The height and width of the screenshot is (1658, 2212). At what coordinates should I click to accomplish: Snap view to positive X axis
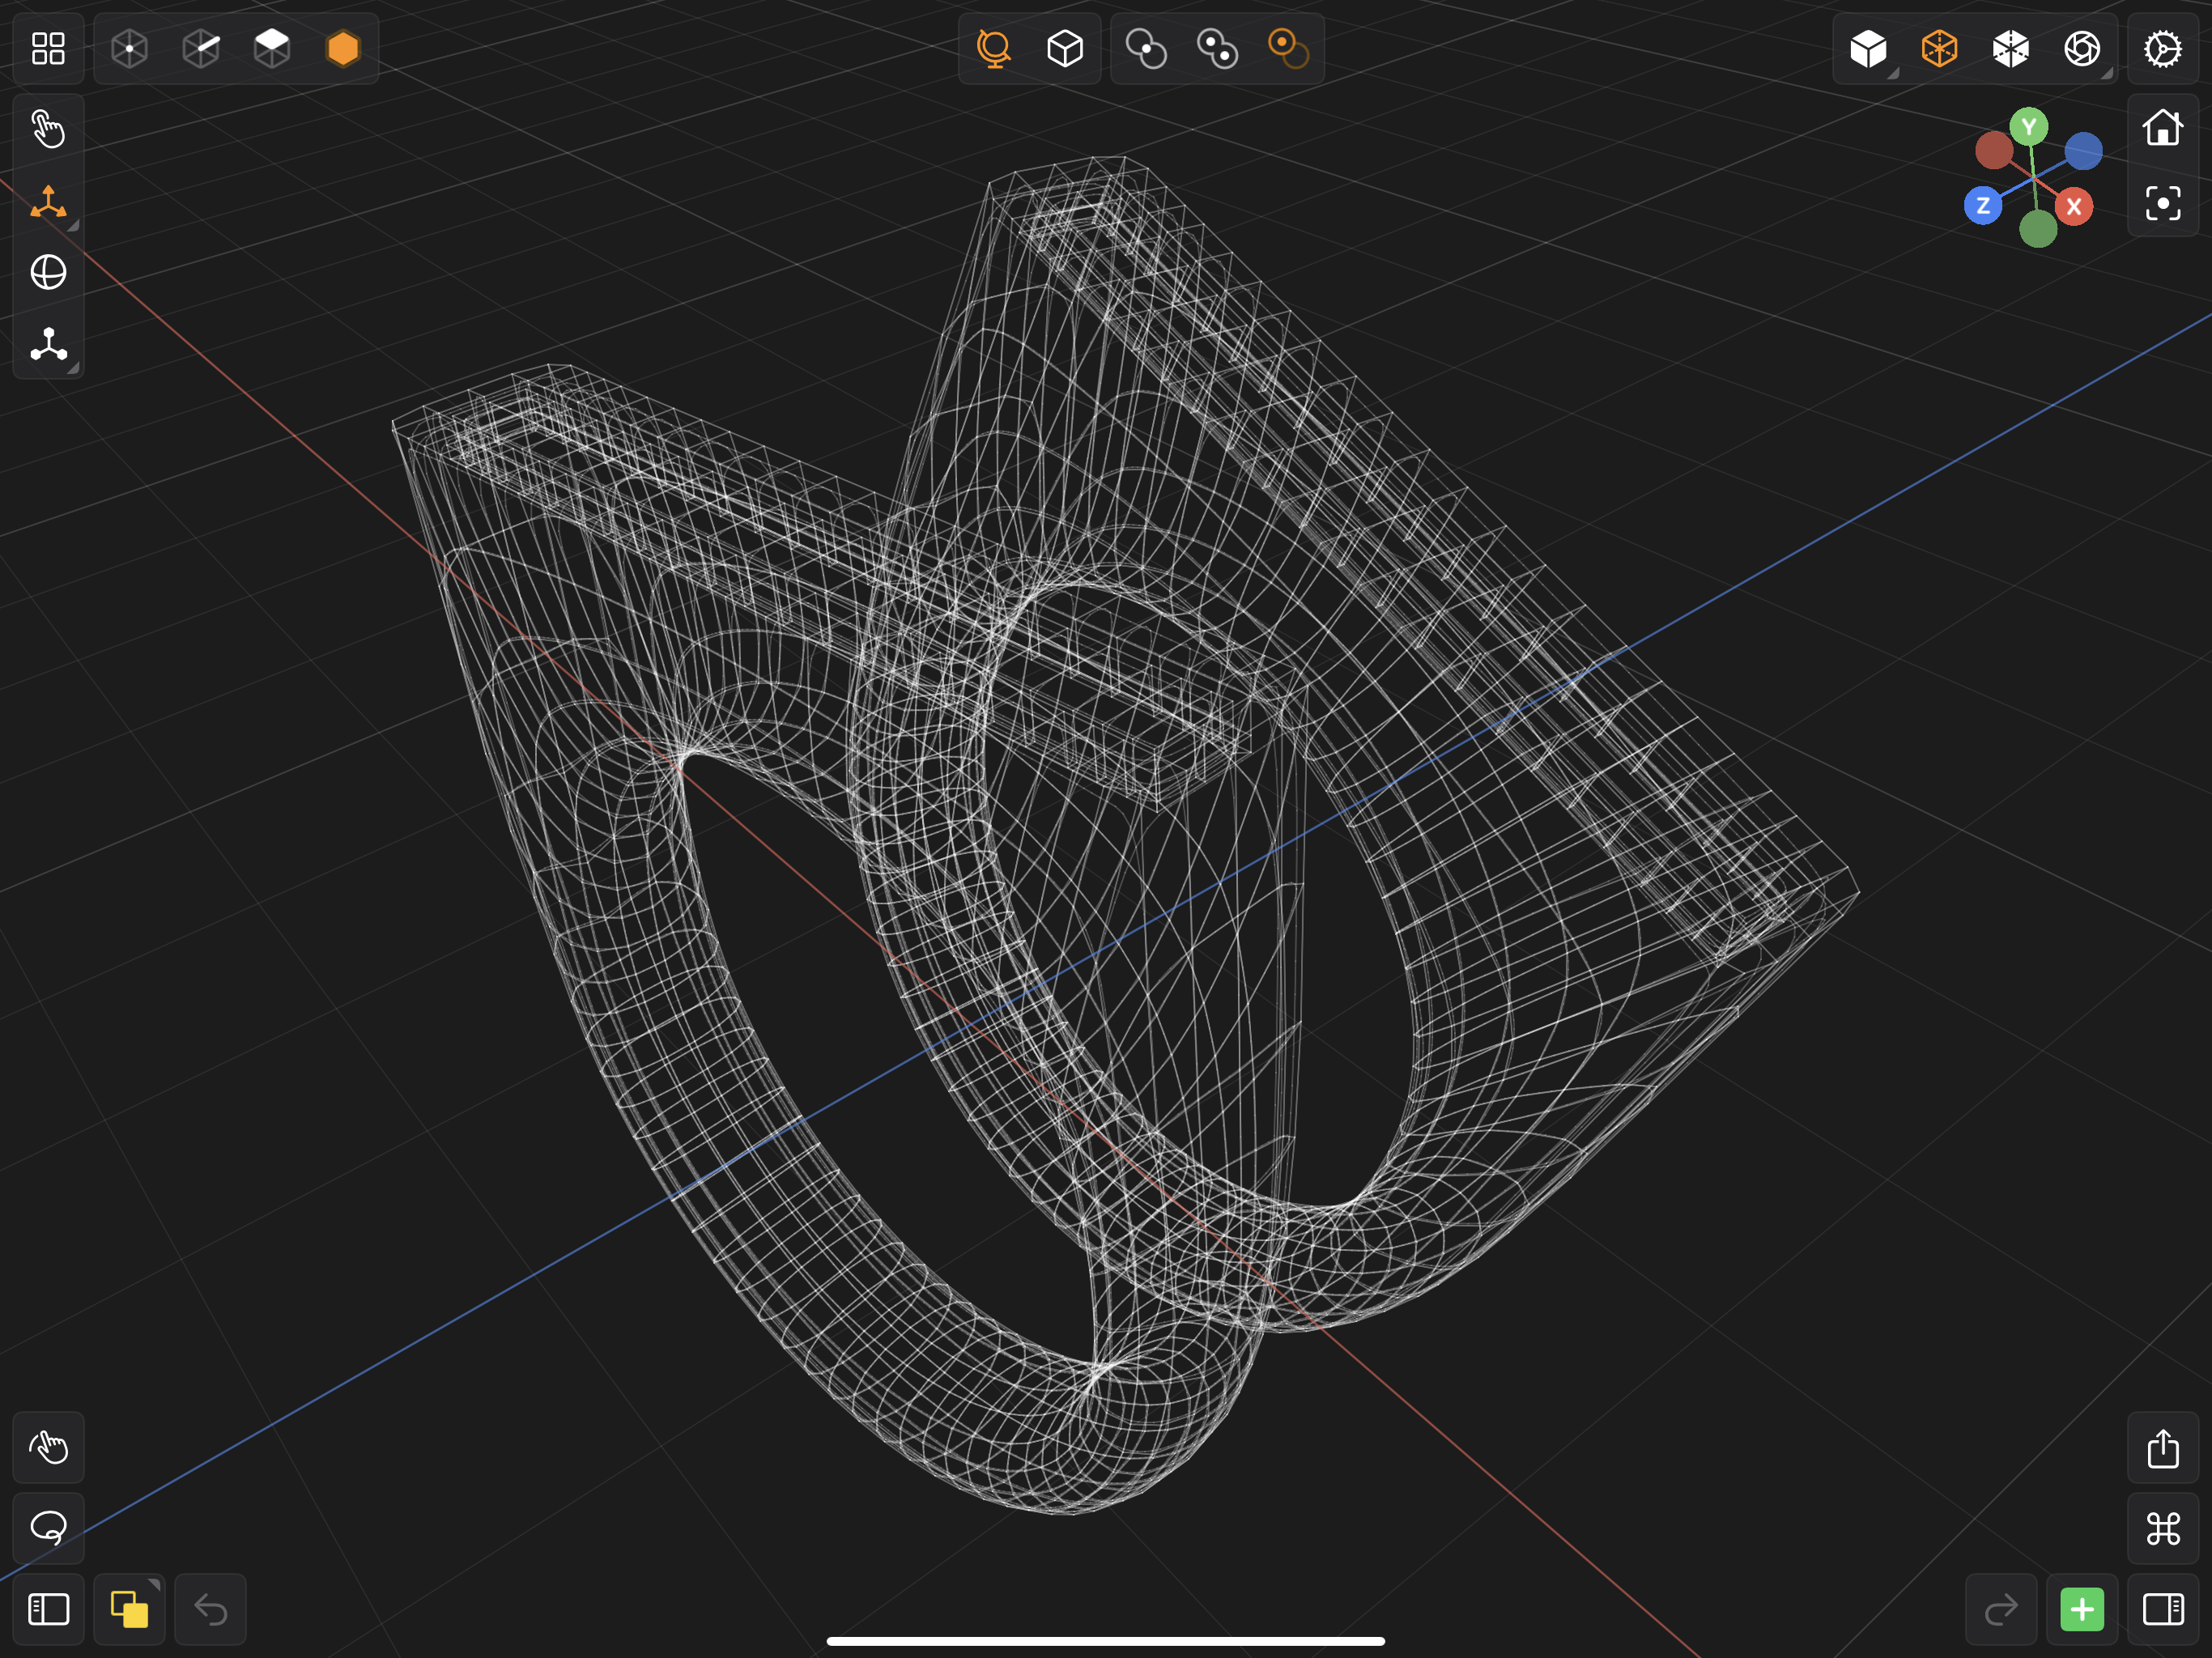[x=2074, y=207]
